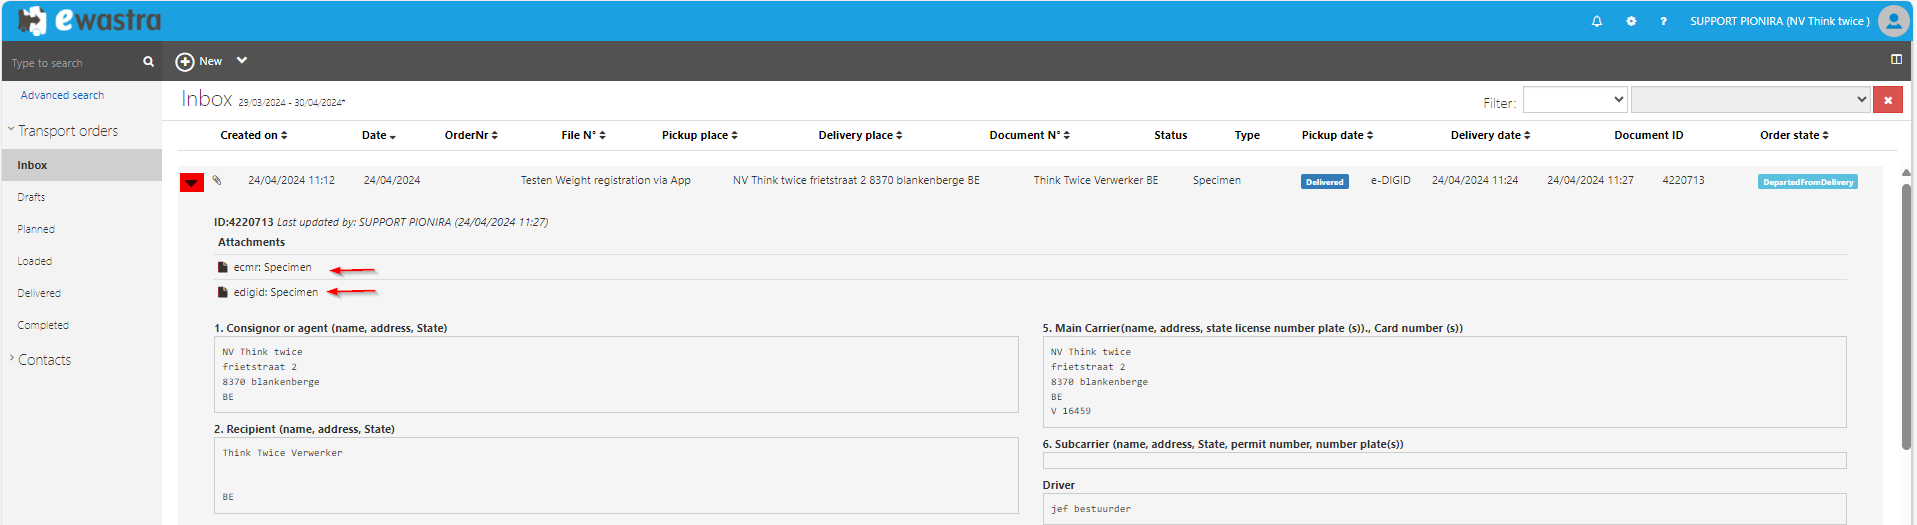Collapse the expanded order row arrow
Screen dimensions: 1917x525
tap(191, 182)
